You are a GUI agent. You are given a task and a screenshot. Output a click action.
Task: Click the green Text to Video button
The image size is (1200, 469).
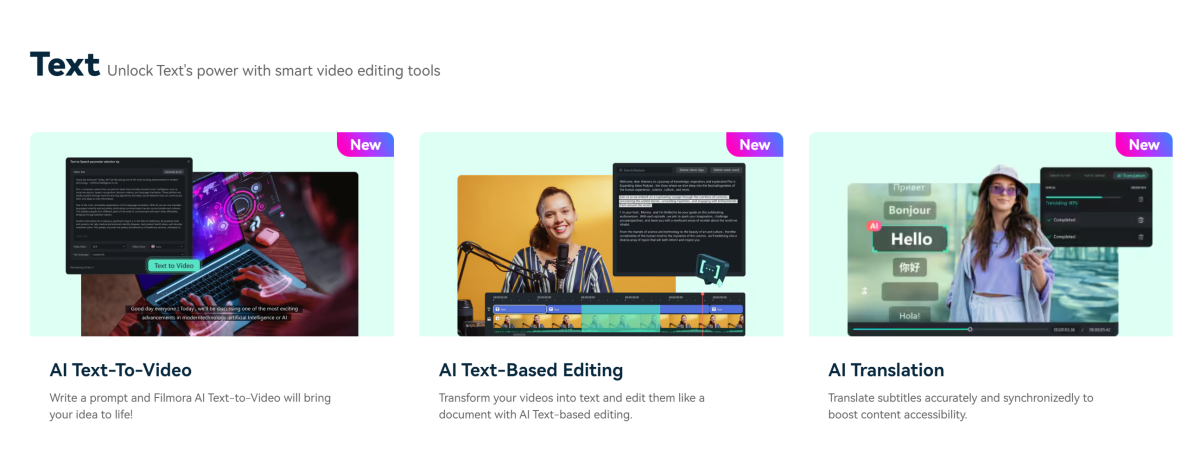coord(174,265)
